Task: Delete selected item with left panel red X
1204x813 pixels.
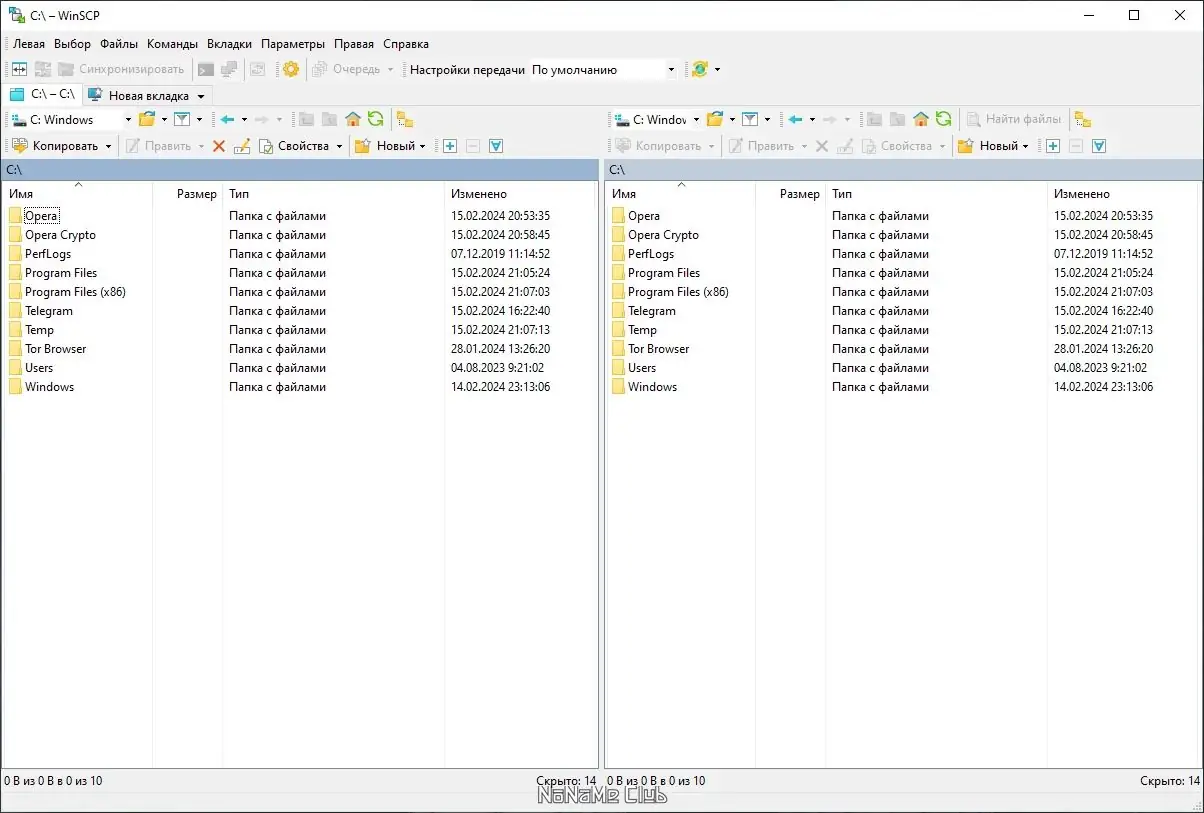Action: pos(219,146)
